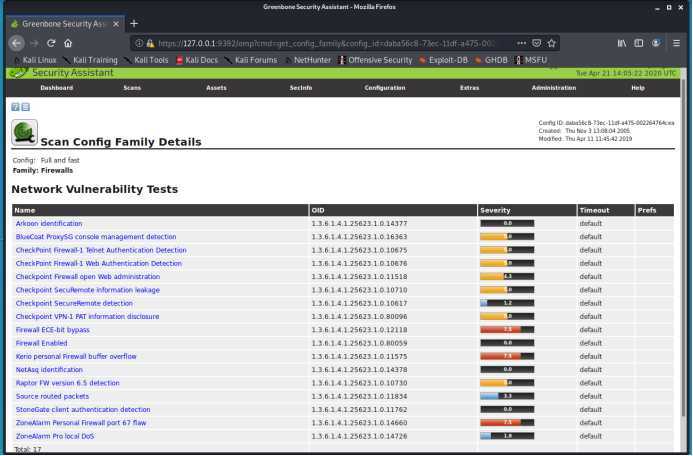This screenshot has width=693, height=456.
Task: Open Raptor FW version 6.5 detection link
Action: point(68,383)
